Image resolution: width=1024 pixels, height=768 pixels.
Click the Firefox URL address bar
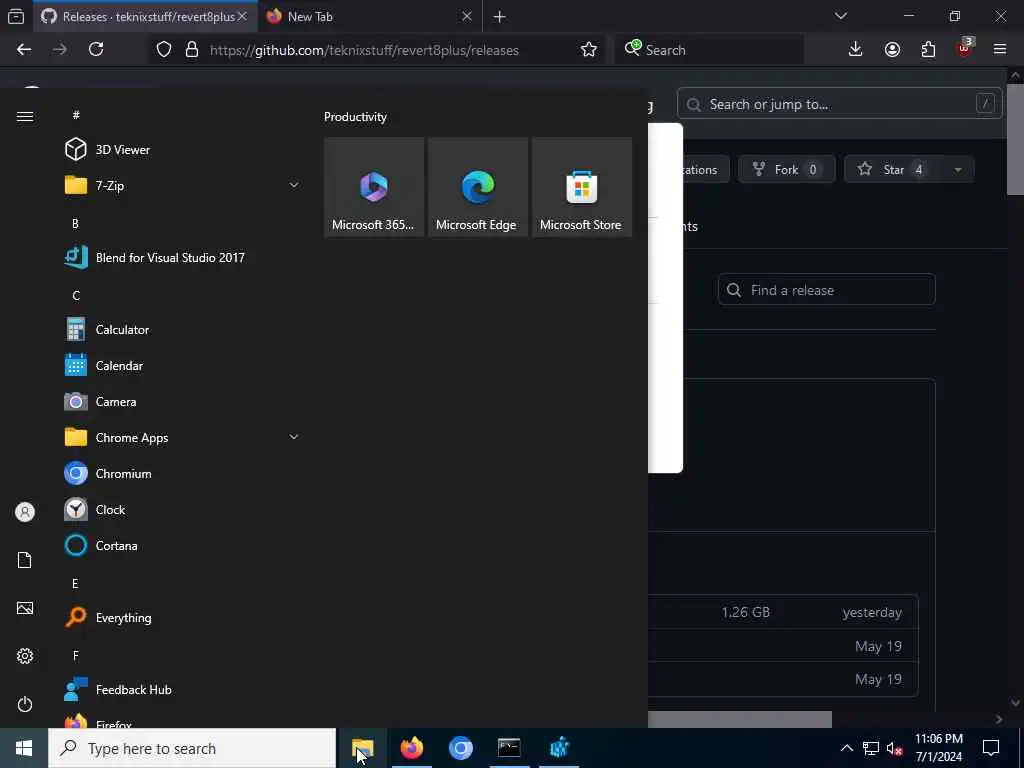(364, 50)
